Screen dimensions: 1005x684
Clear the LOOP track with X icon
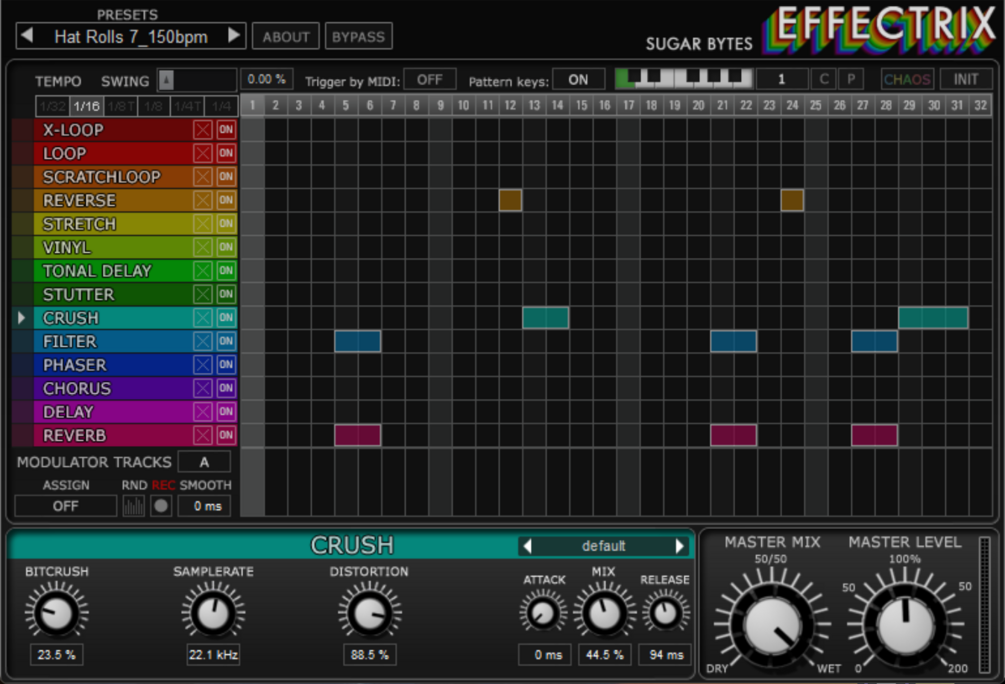coord(203,153)
